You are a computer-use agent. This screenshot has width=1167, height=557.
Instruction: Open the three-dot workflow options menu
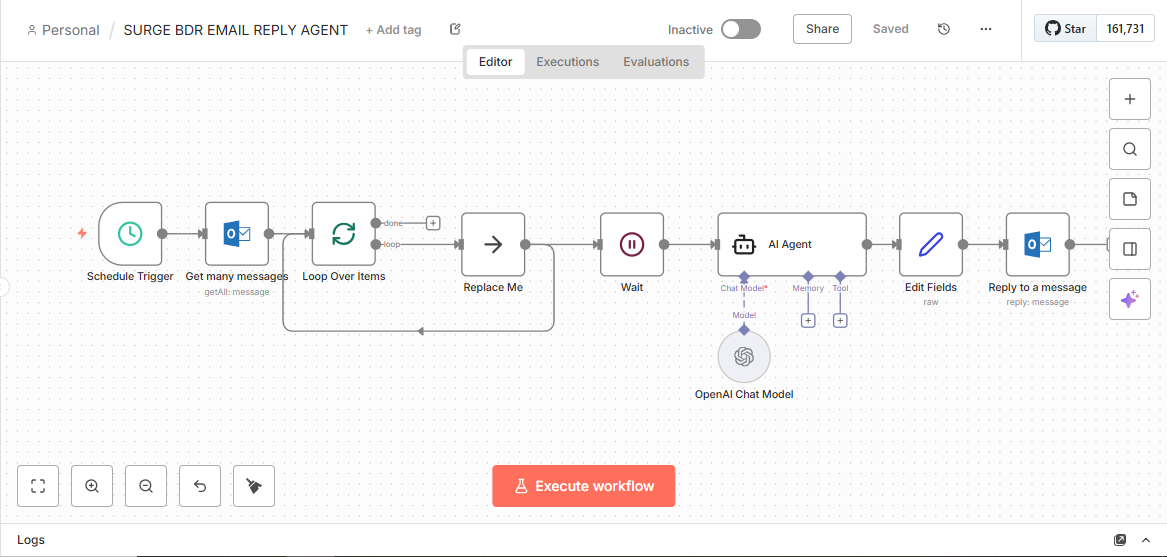pyautogui.click(x=986, y=29)
